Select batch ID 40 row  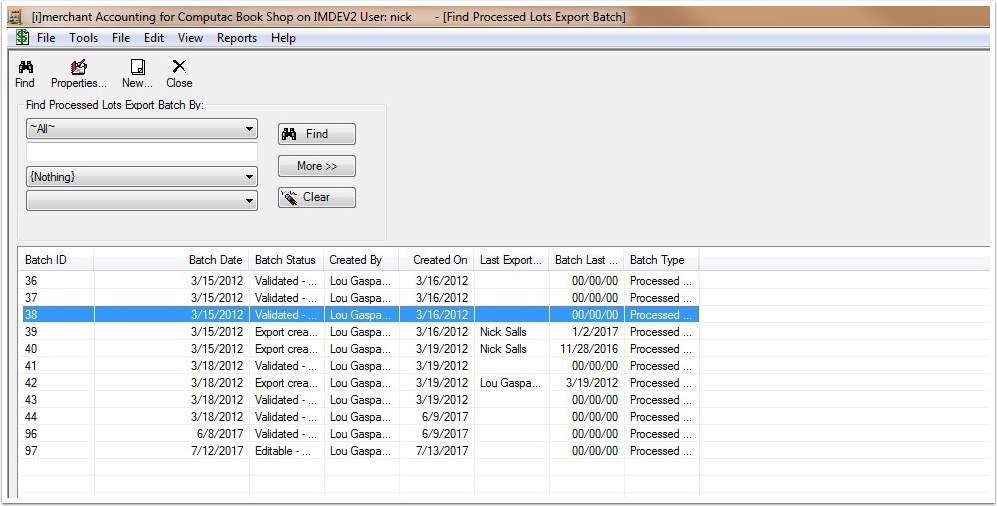[360, 349]
